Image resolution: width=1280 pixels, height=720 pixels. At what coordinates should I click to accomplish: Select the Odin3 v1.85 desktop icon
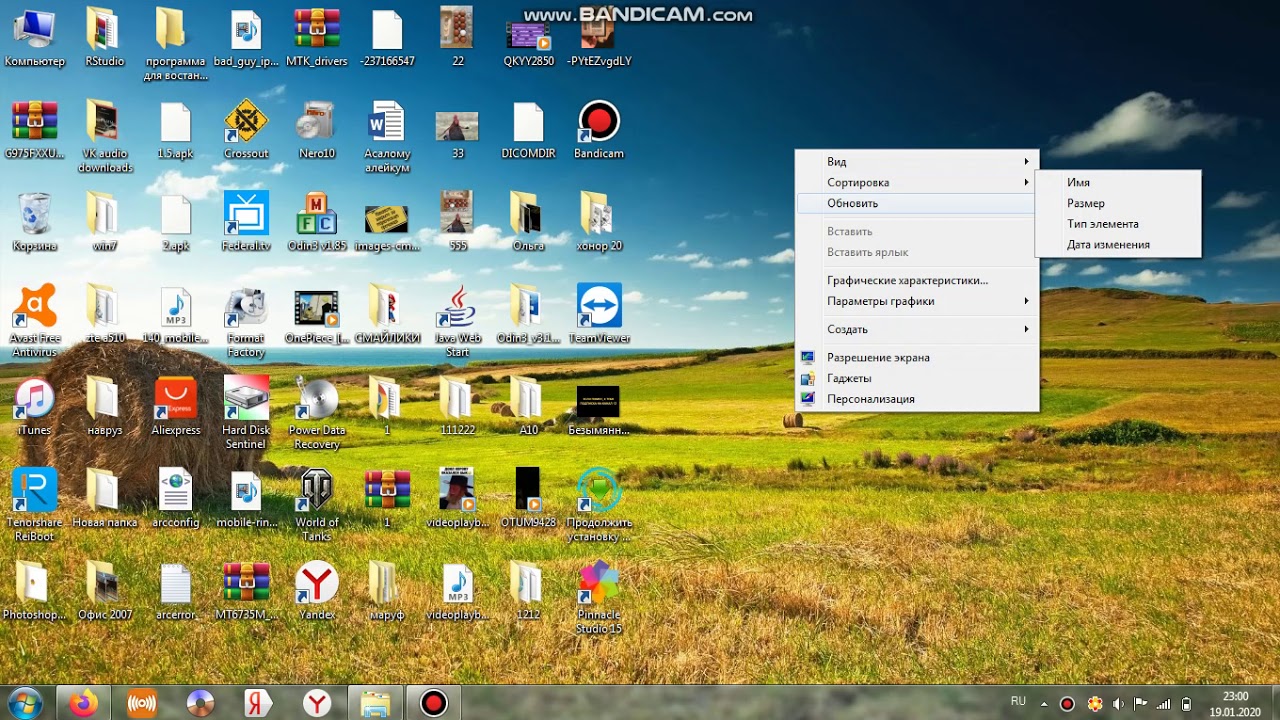click(x=317, y=222)
